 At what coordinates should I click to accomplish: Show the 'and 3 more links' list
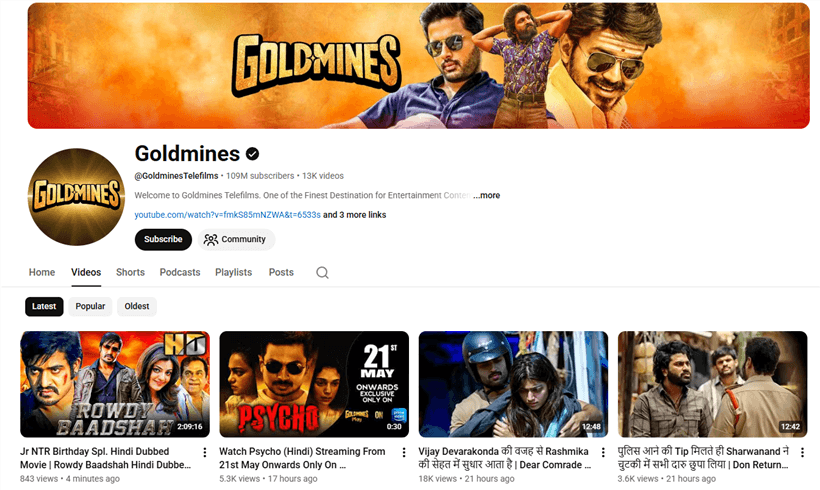tap(355, 215)
